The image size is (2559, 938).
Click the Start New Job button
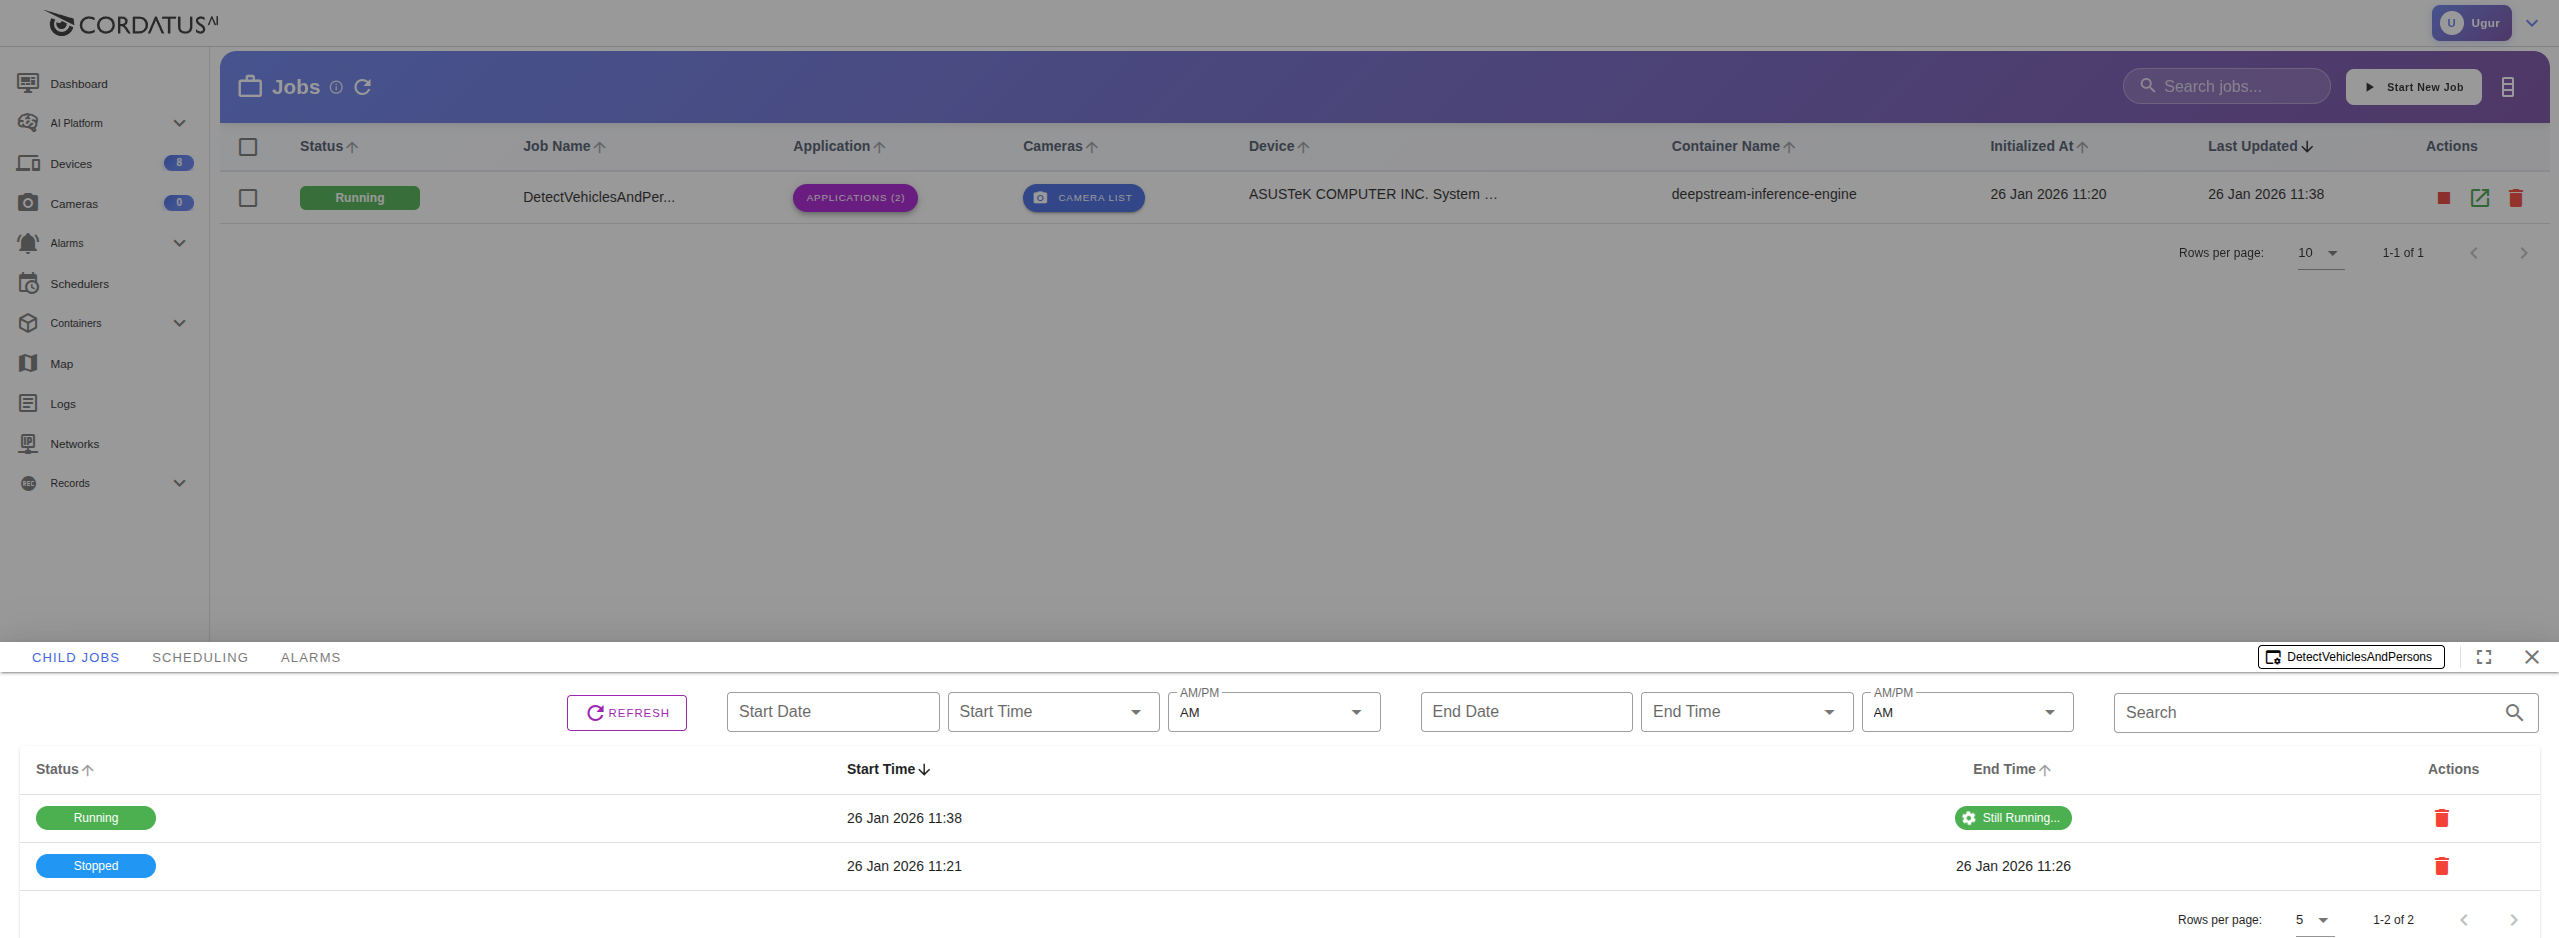(x=2413, y=87)
